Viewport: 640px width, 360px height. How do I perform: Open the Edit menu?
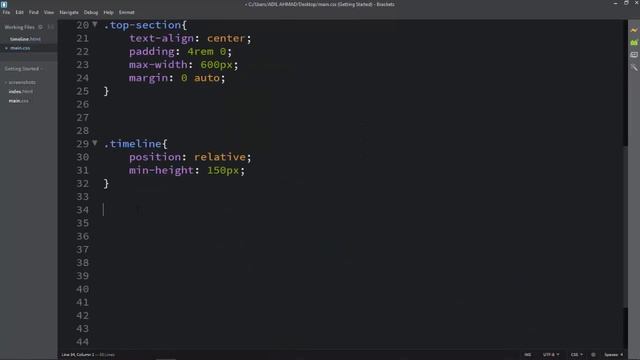point(19,12)
